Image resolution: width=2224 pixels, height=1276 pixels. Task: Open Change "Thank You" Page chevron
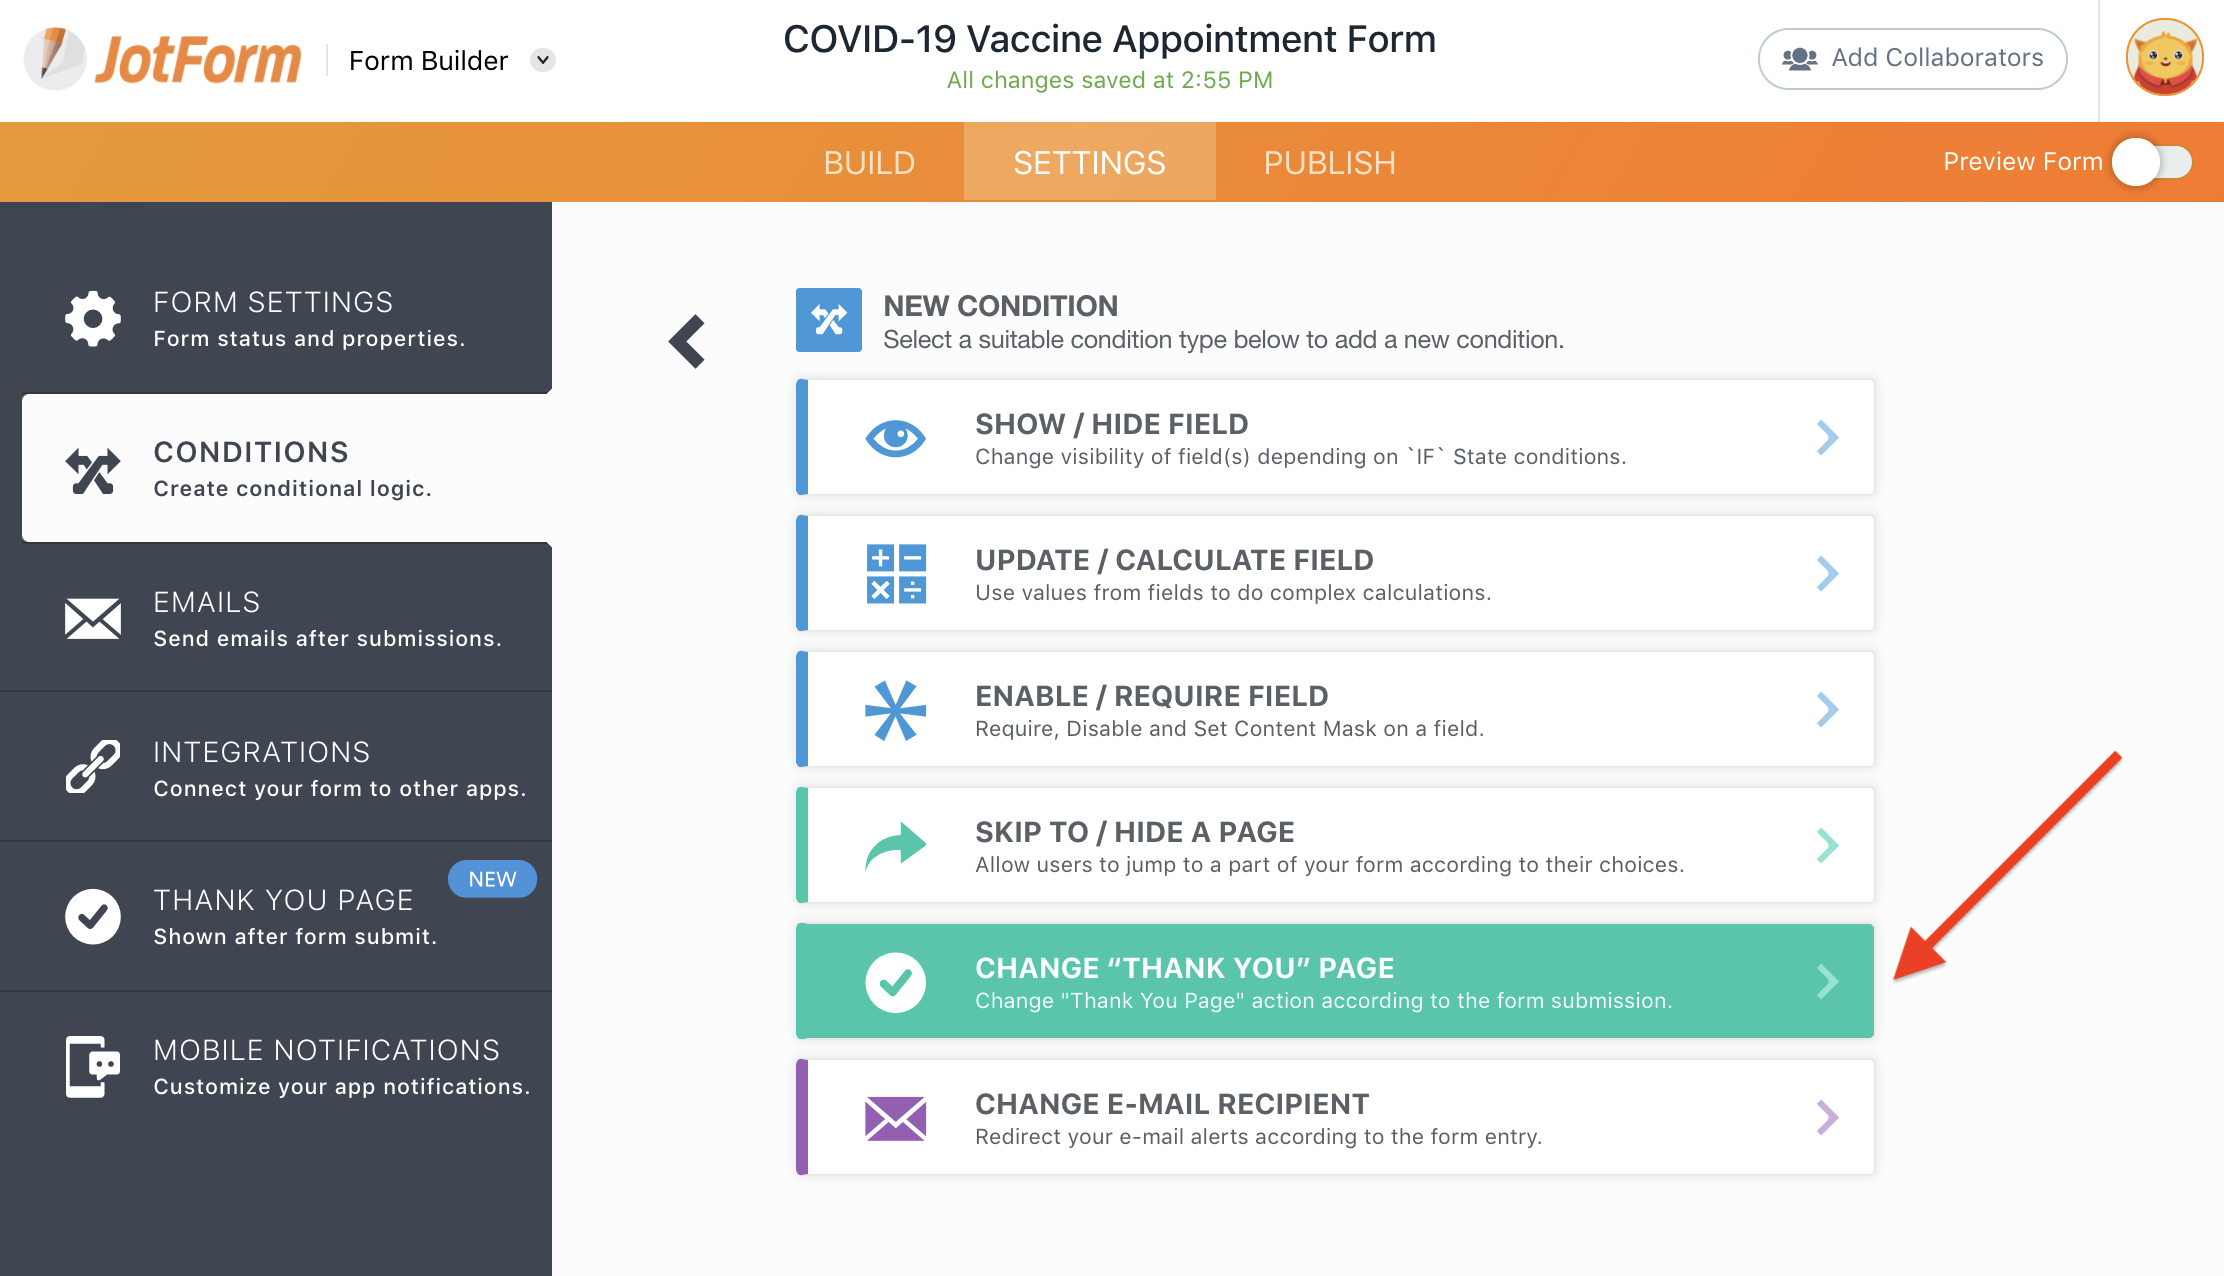pyautogui.click(x=1827, y=982)
